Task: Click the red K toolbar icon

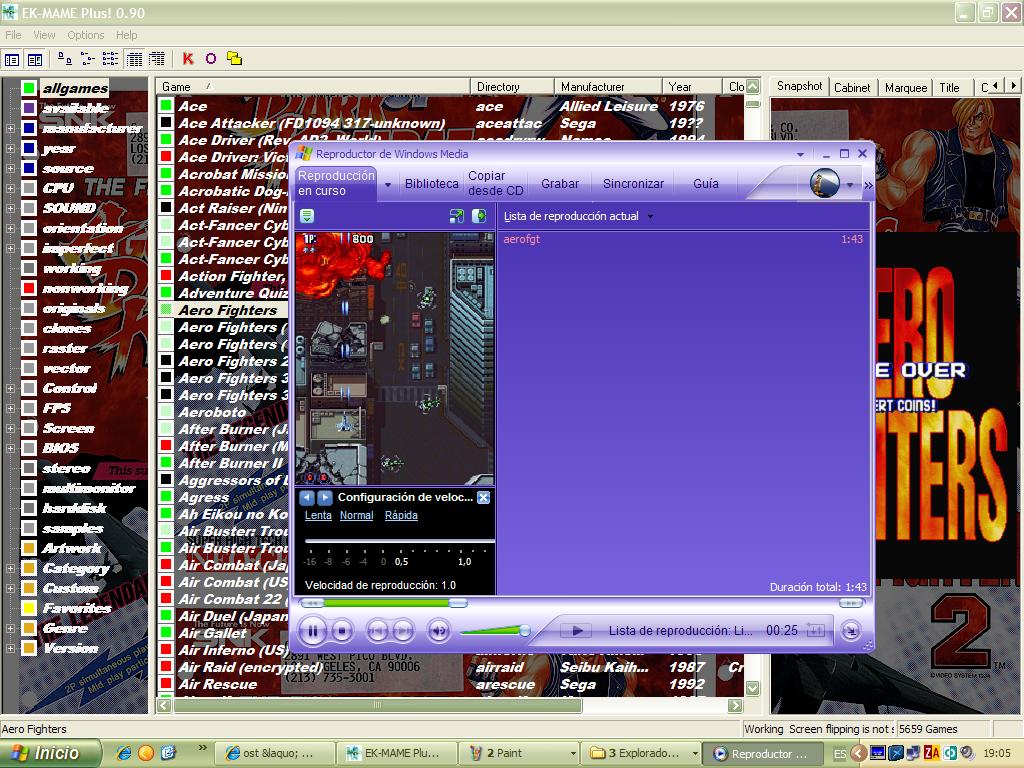Action: pyautogui.click(x=188, y=59)
